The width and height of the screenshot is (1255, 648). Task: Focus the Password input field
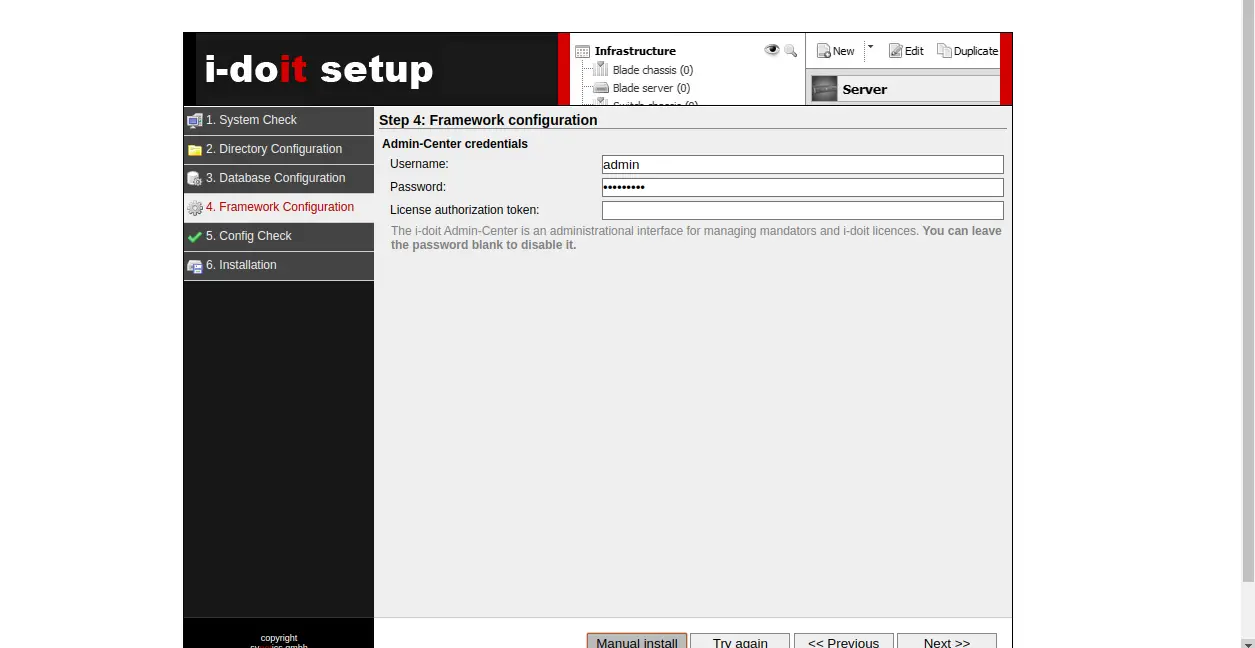pyautogui.click(x=802, y=187)
